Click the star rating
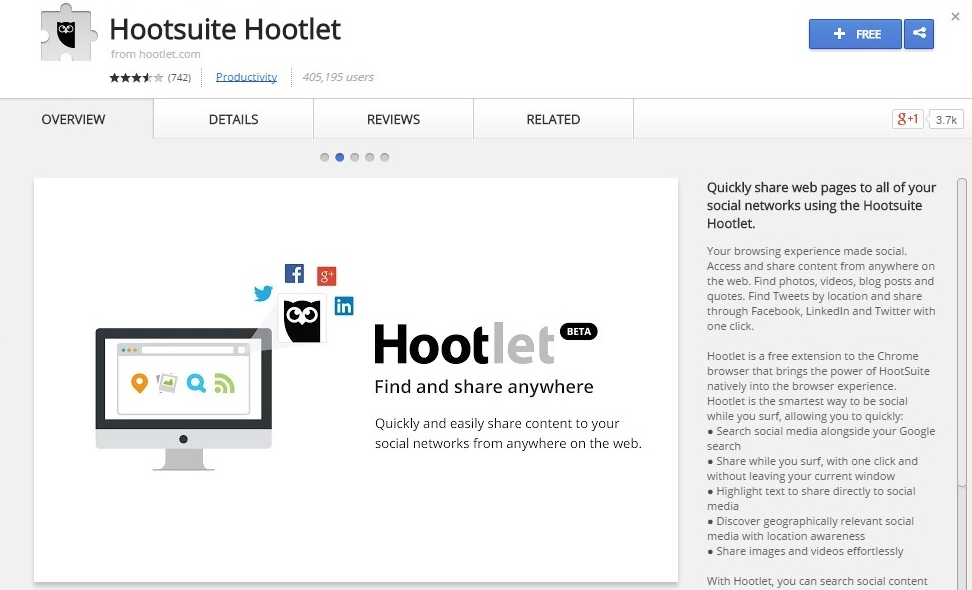 tap(136, 77)
